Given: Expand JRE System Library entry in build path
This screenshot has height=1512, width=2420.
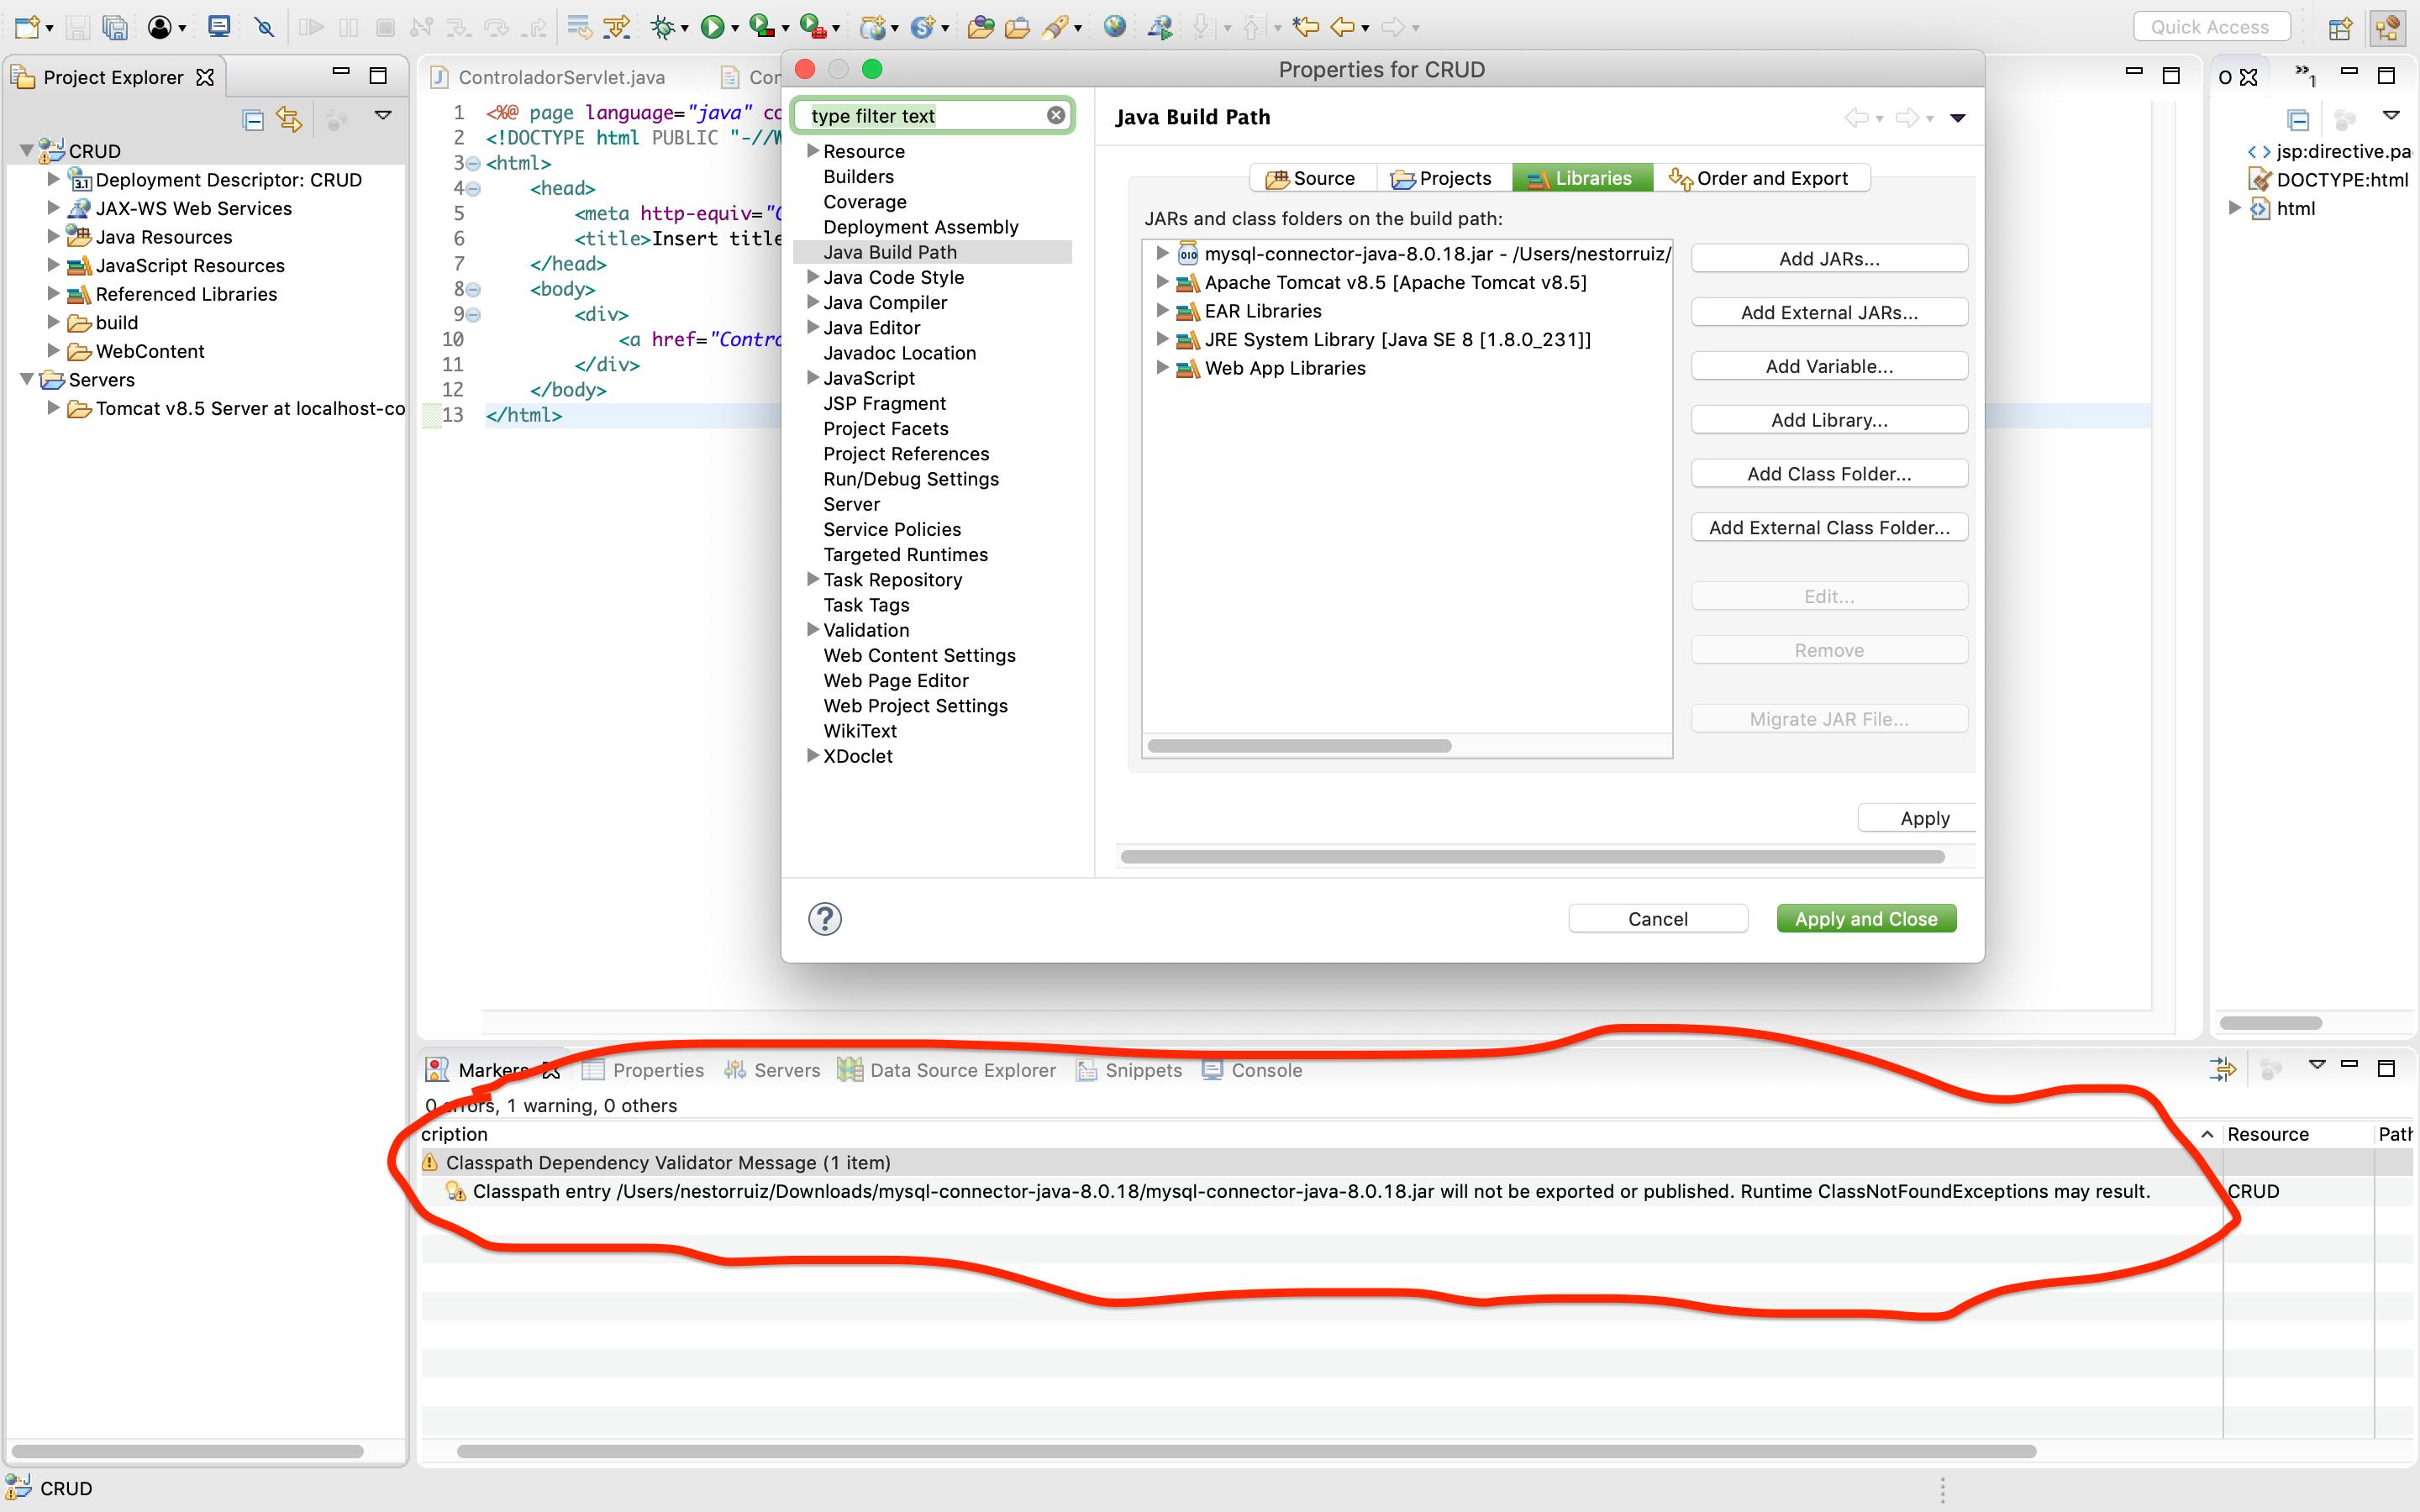Looking at the screenshot, I should 1162,339.
